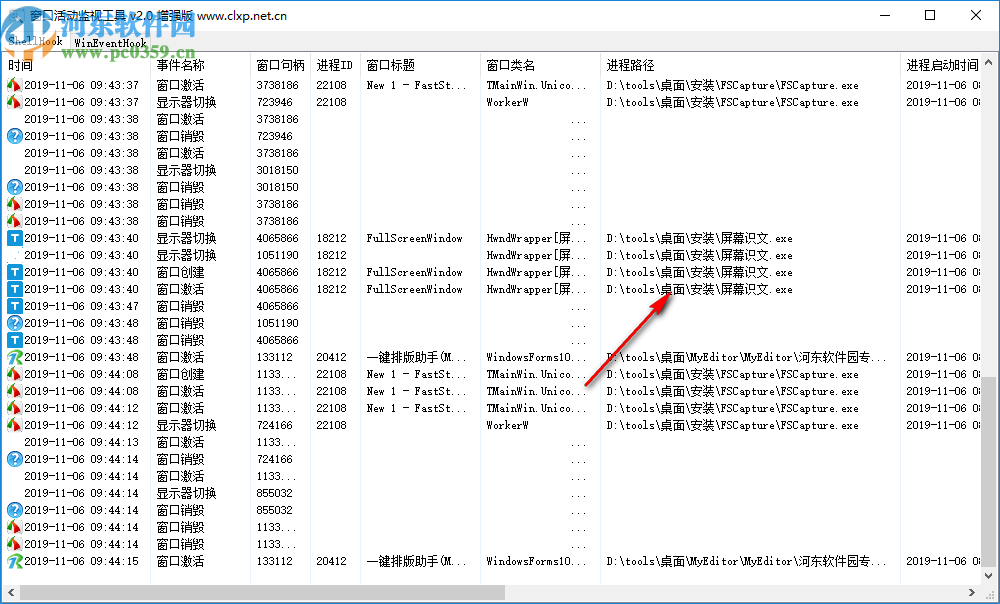Click FSCapture icon on 09:44:08 窗口激活 row

[x=14, y=391]
